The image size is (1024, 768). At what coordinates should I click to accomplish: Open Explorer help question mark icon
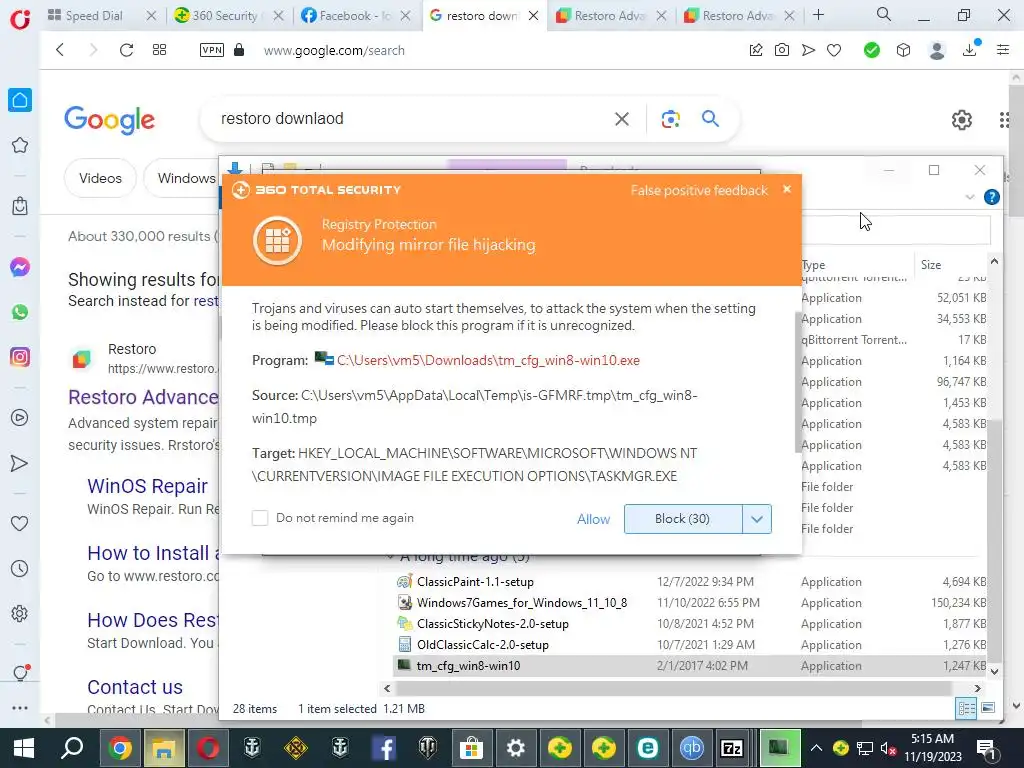(991, 197)
